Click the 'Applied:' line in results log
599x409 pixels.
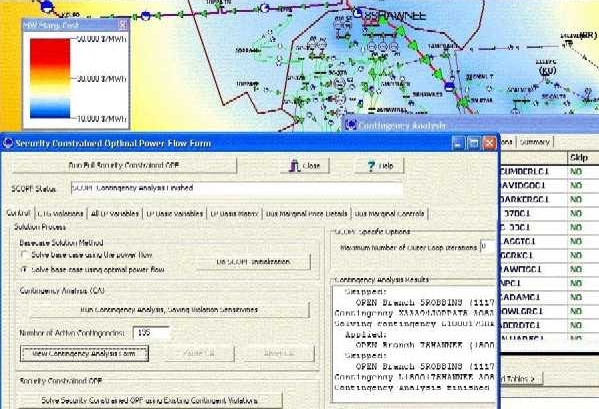[x=366, y=335]
